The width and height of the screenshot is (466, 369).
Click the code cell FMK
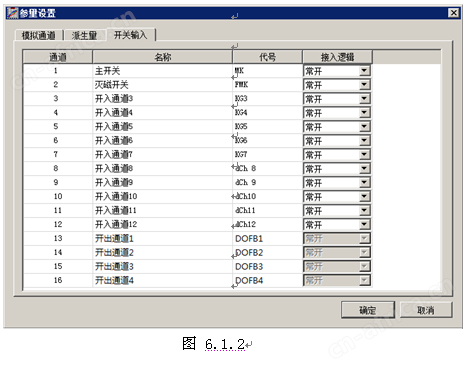(268, 85)
